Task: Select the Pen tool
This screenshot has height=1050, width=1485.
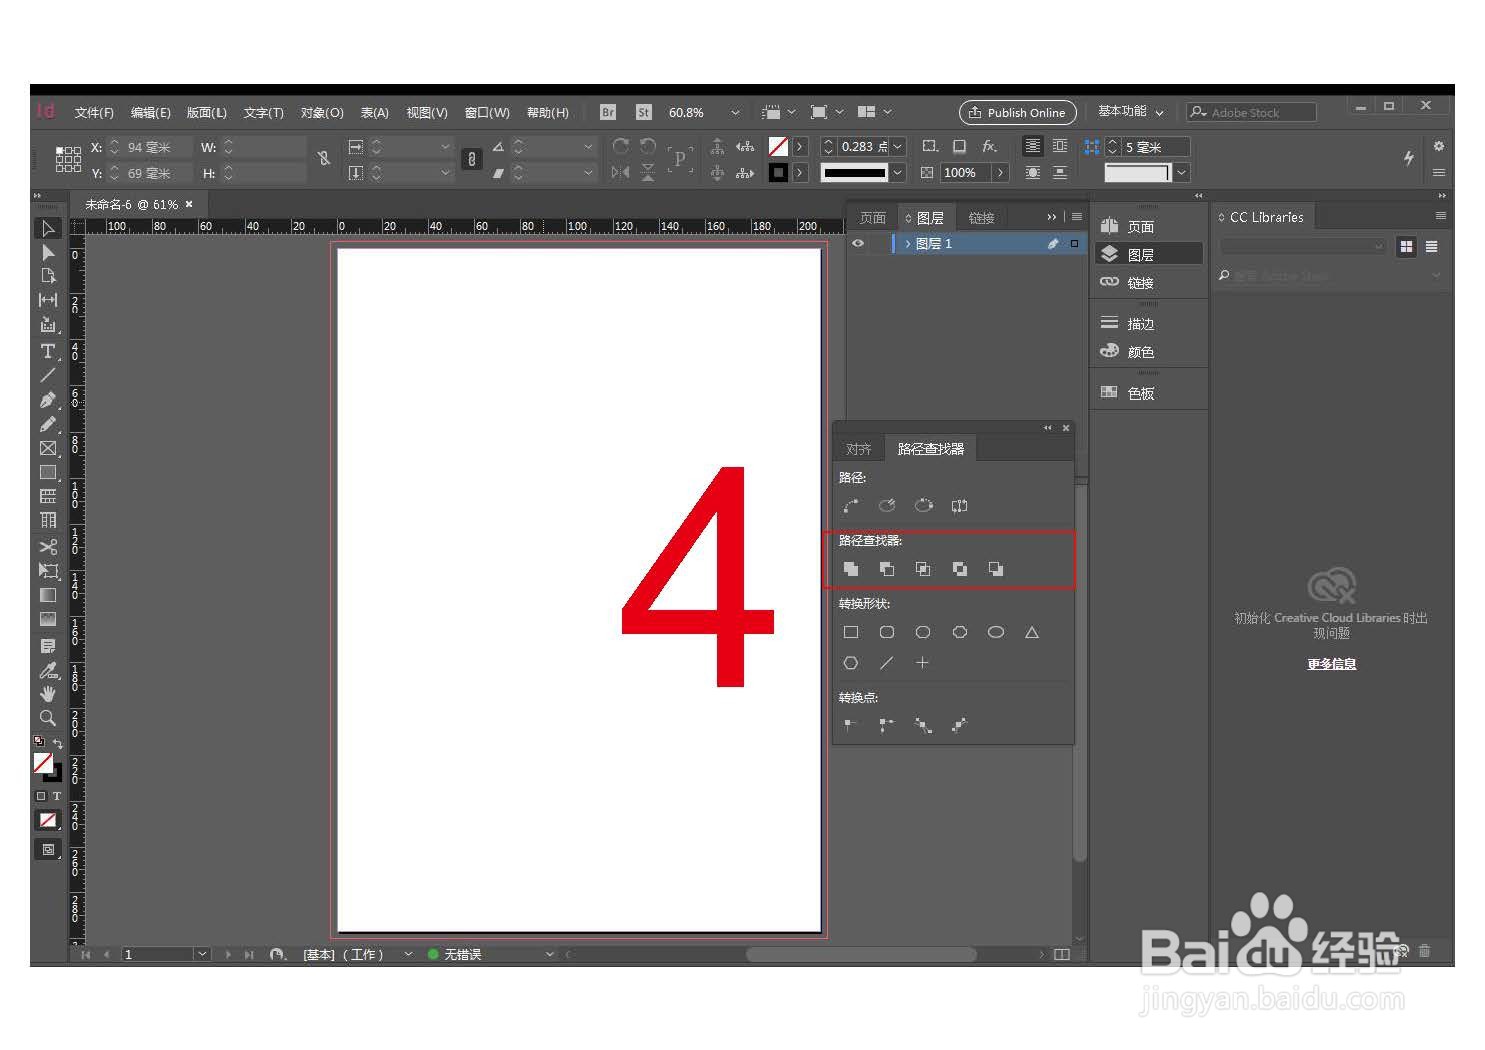Action: [47, 399]
